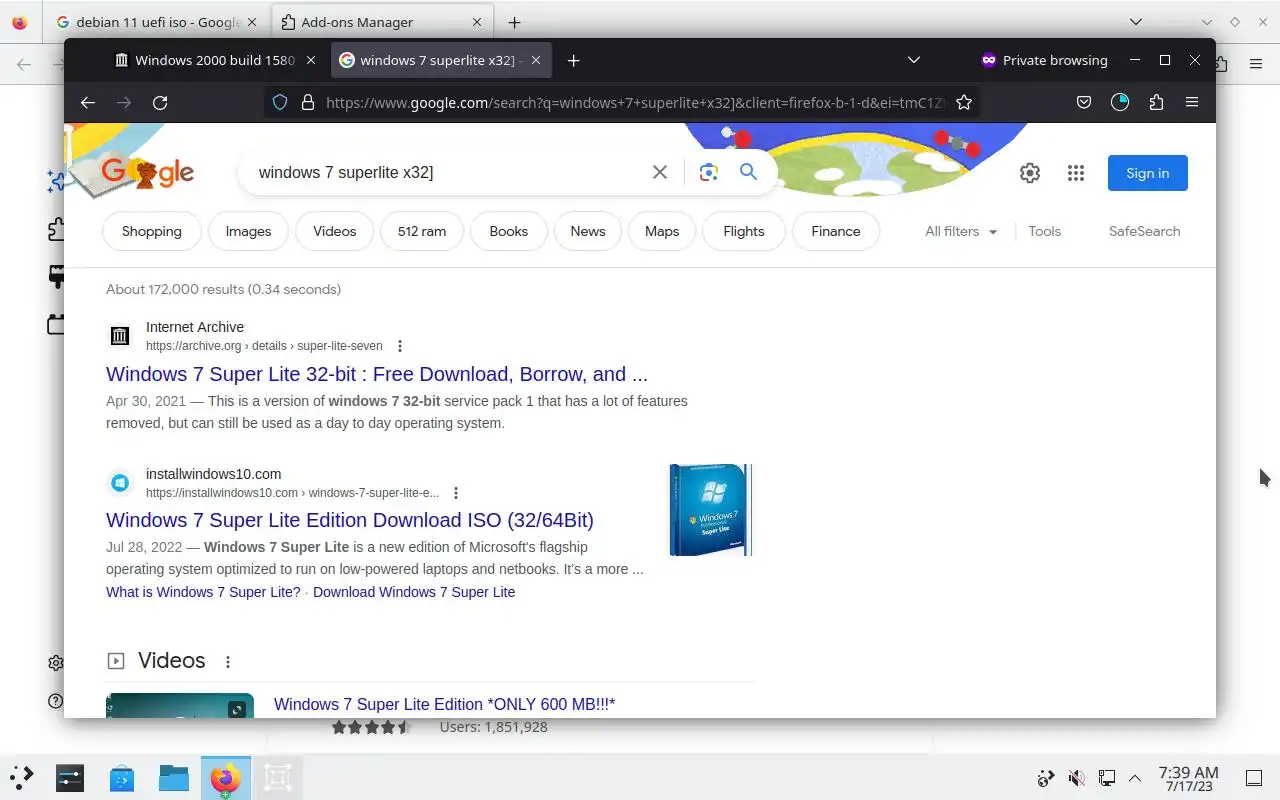Open new tab in private window
Image resolution: width=1280 pixels, height=800 pixels.
573,60
